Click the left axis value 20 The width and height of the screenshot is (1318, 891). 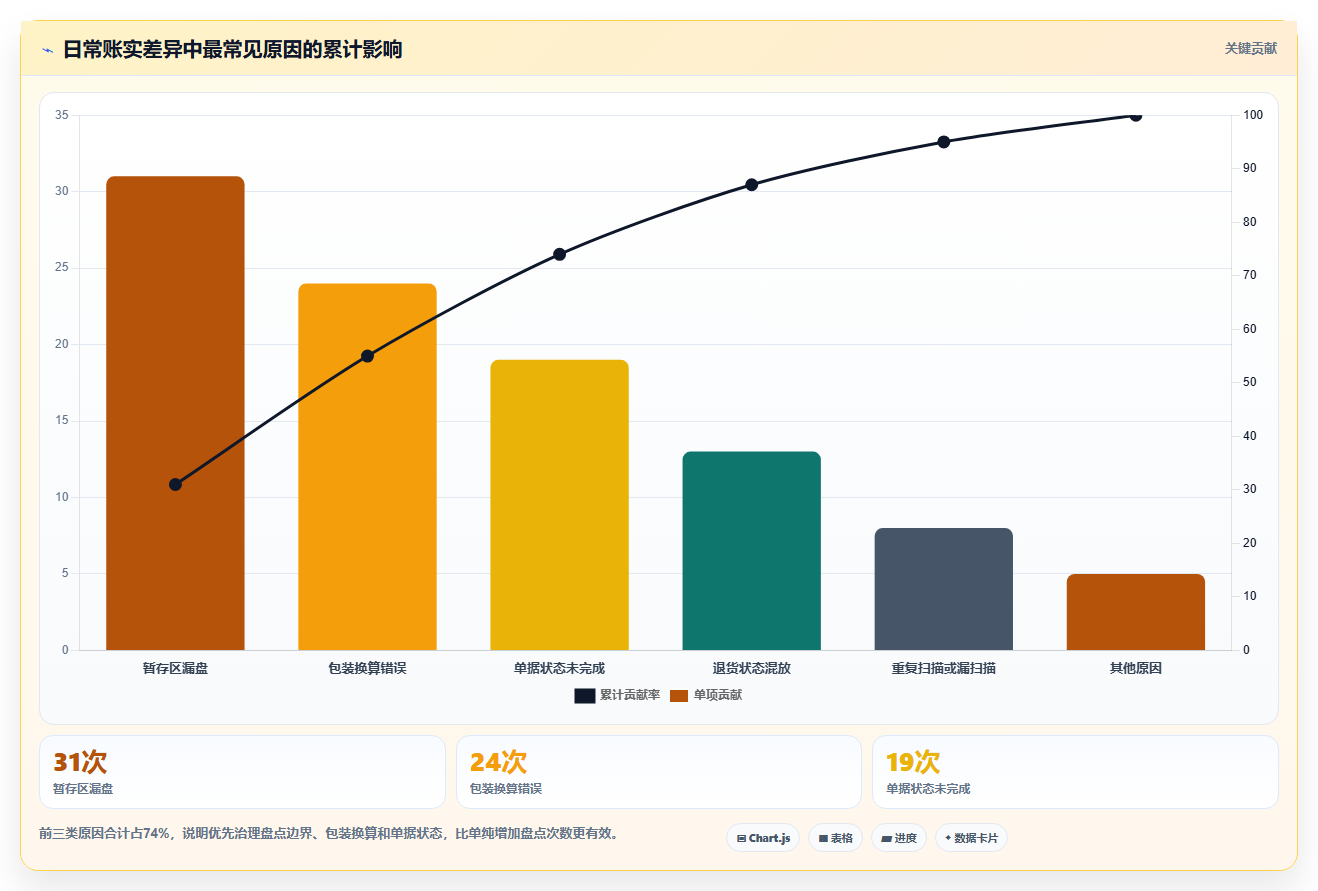[62, 344]
